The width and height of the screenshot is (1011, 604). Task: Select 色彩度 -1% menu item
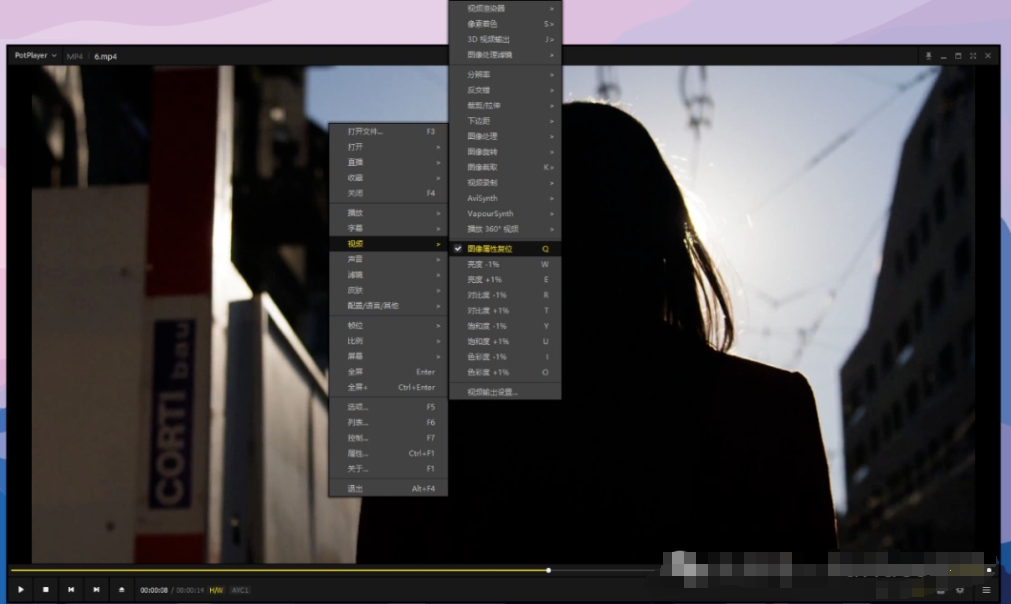[505, 357]
